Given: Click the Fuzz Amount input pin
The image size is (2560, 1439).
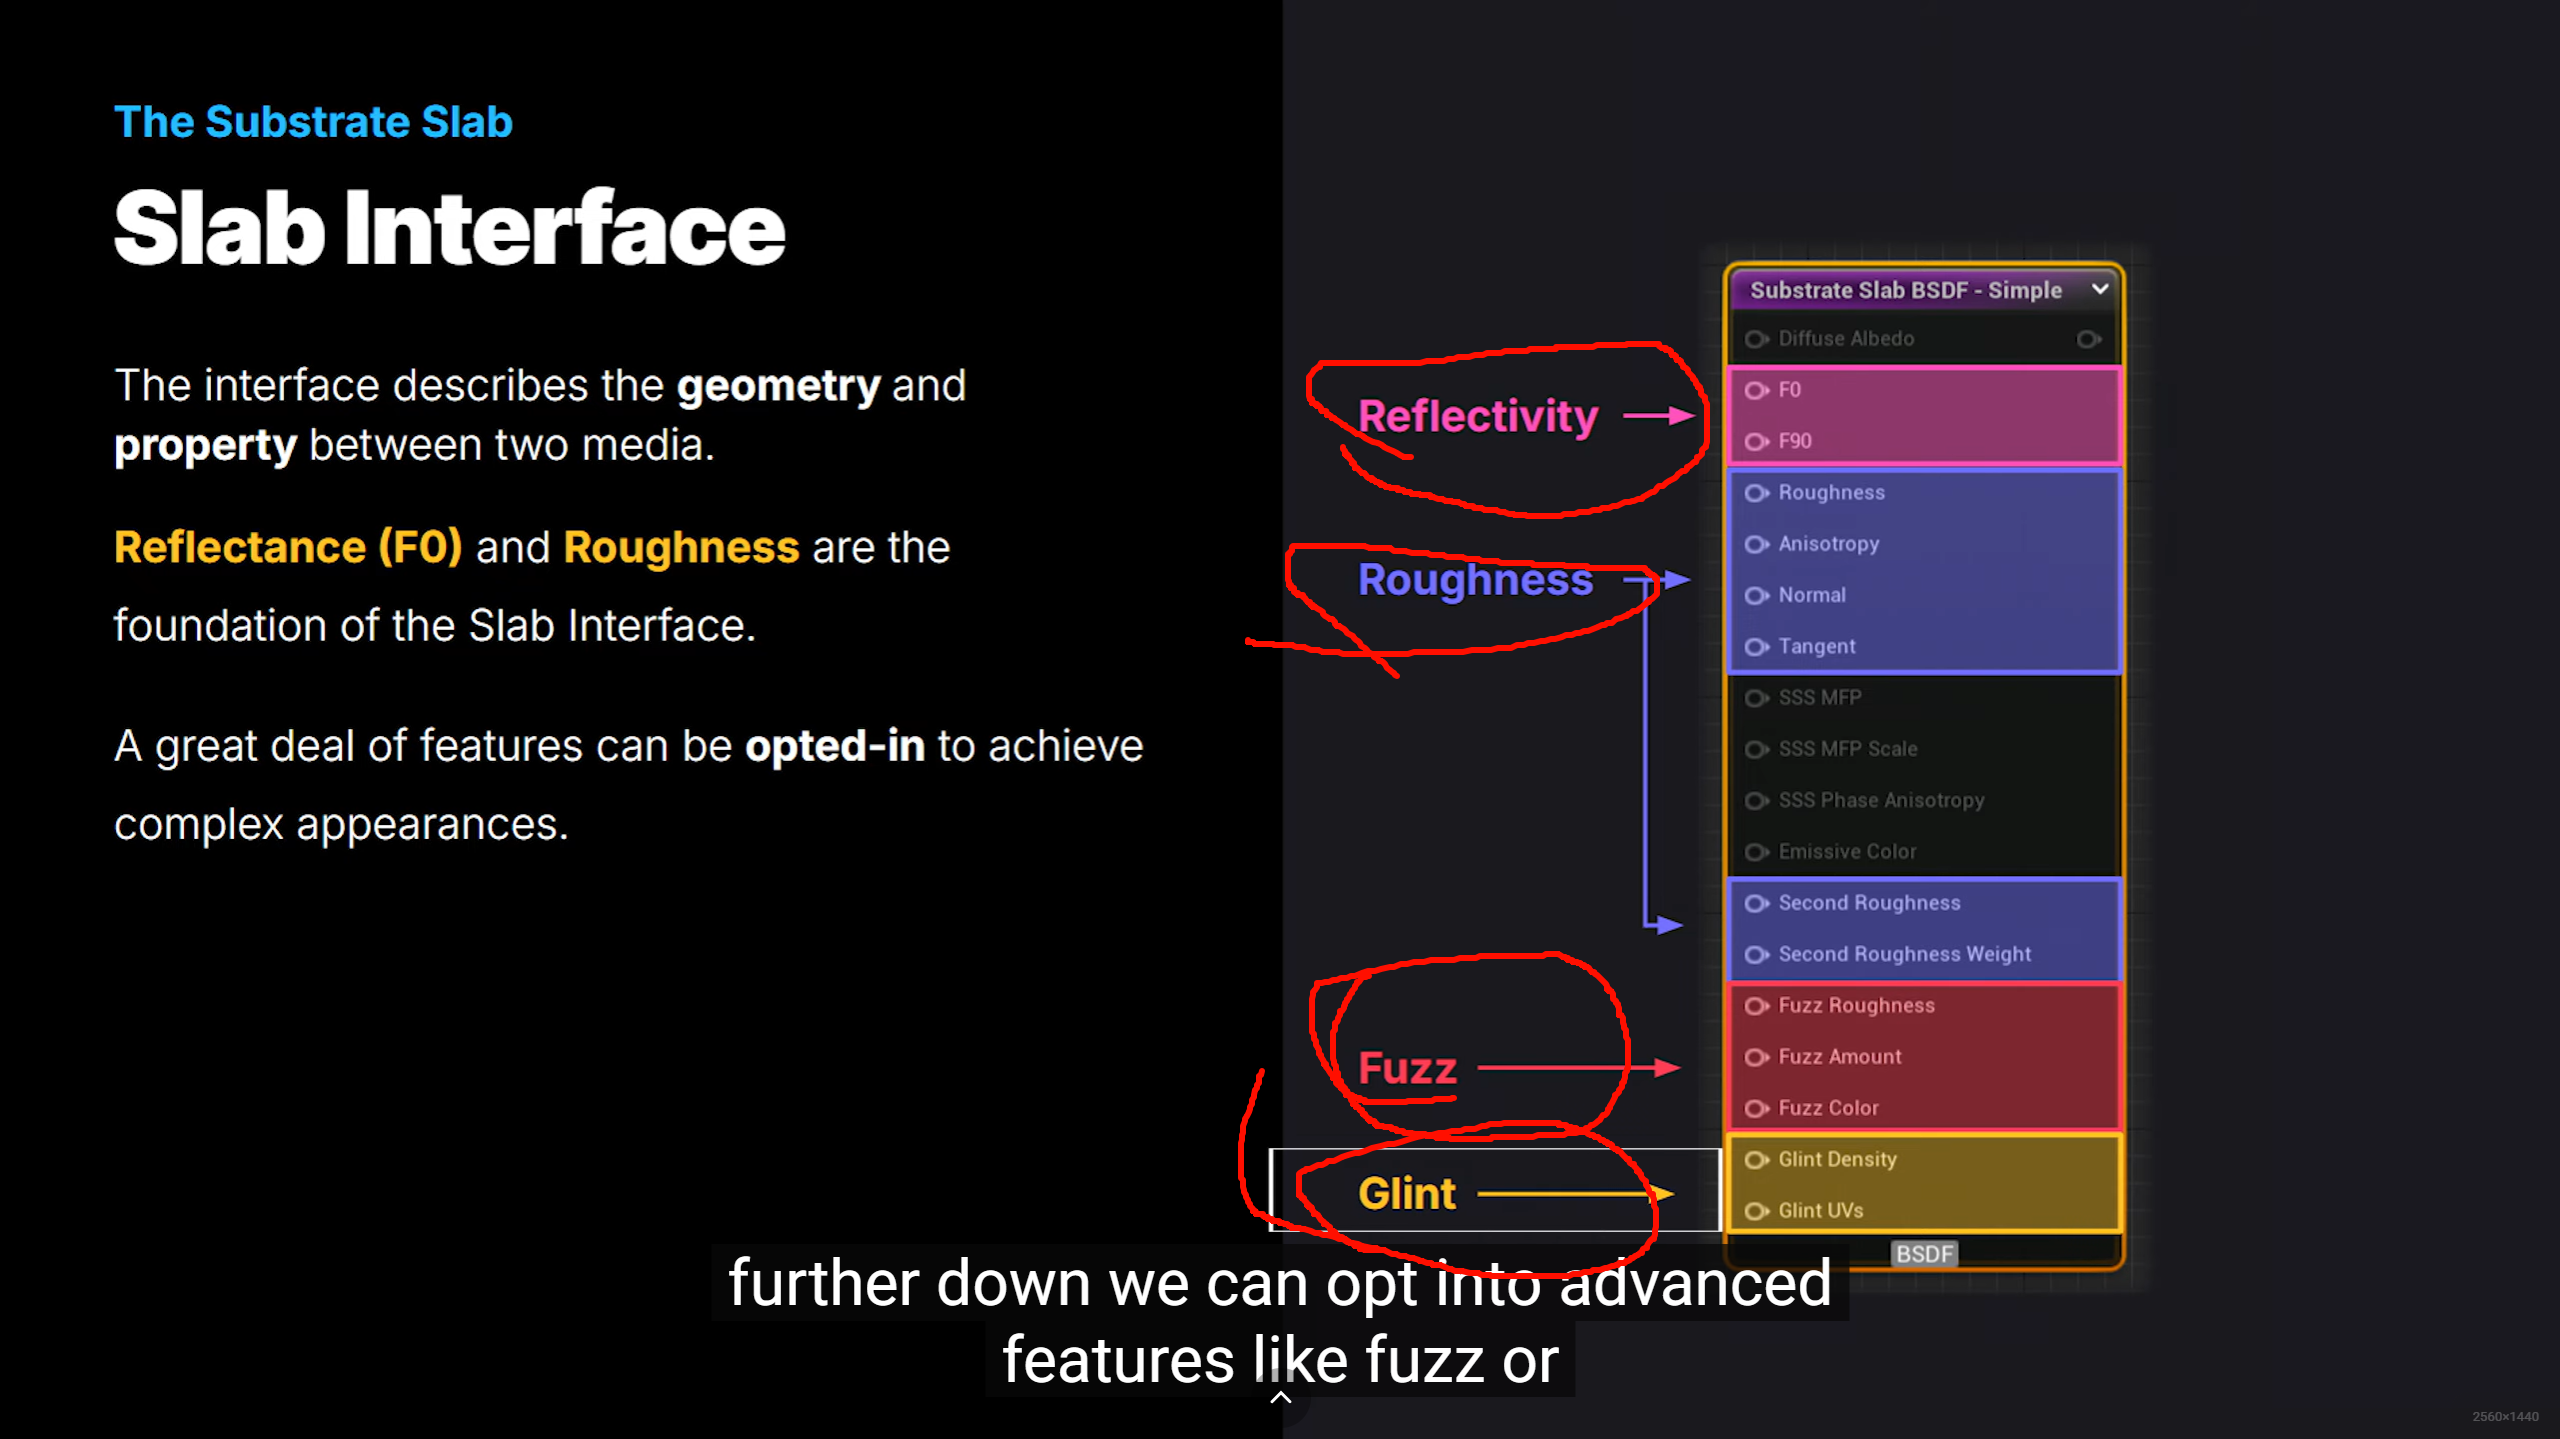Looking at the screenshot, I should (x=1756, y=1057).
